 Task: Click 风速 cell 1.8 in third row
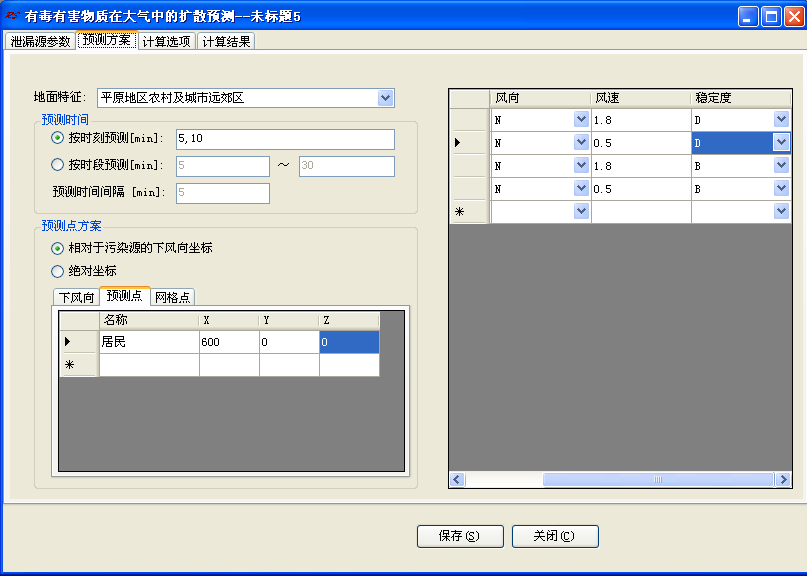[x=641, y=166]
